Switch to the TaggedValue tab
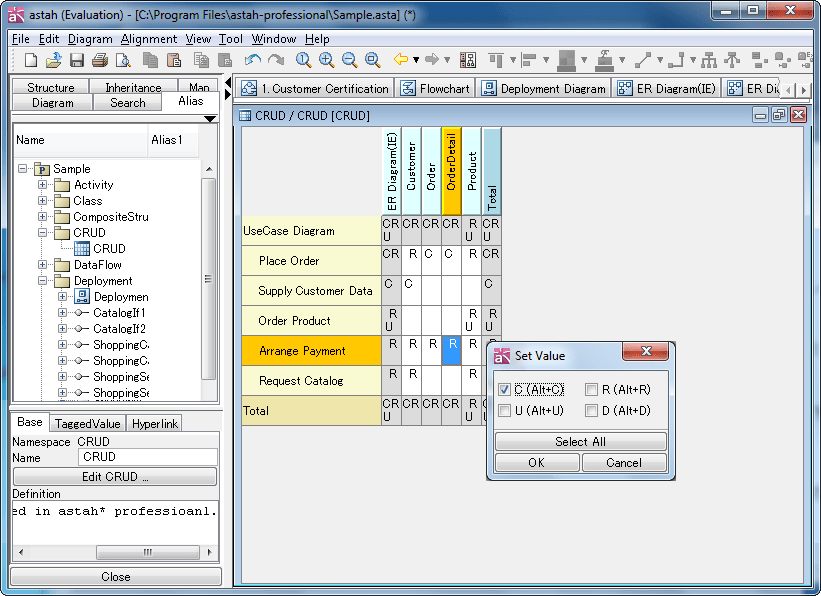Image resolution: width=821 pixels, height=596 pixels. click(x=87, y=424)
